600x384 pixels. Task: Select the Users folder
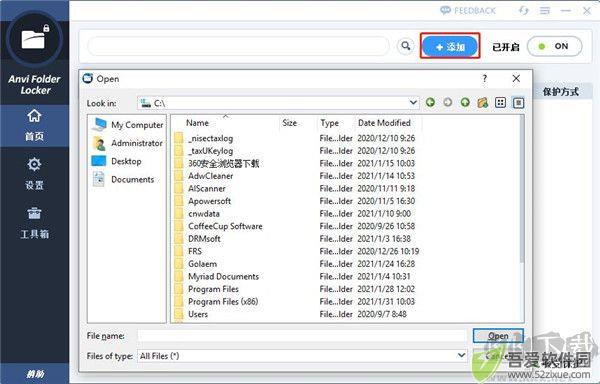(x=198, y=314)
